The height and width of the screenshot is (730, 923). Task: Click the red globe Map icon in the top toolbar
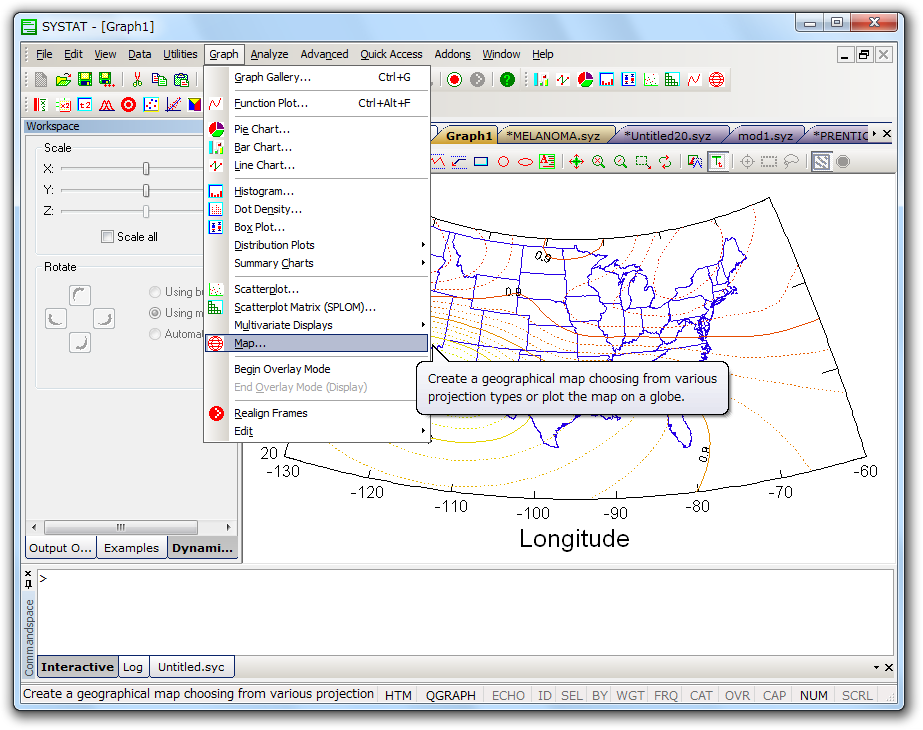[716, 79]
